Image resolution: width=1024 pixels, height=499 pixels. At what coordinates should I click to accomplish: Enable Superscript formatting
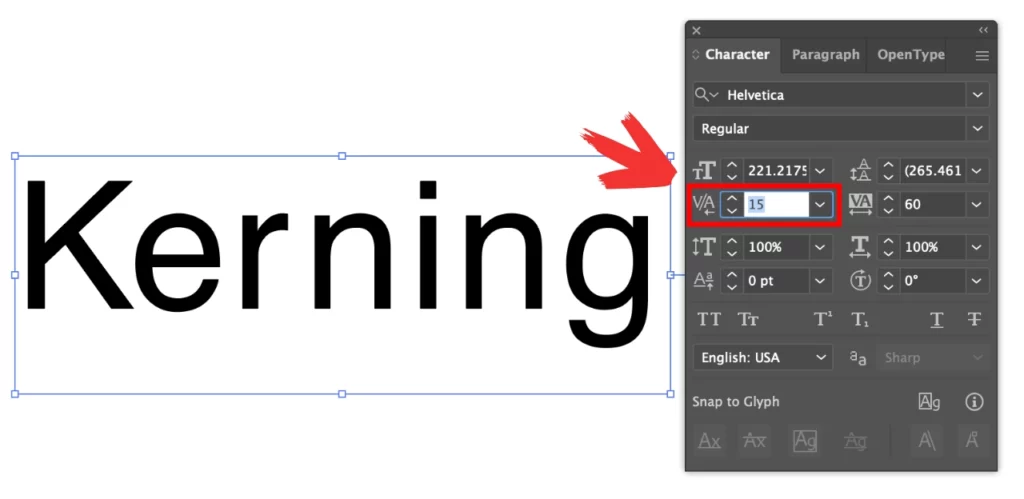click(823, 320)
